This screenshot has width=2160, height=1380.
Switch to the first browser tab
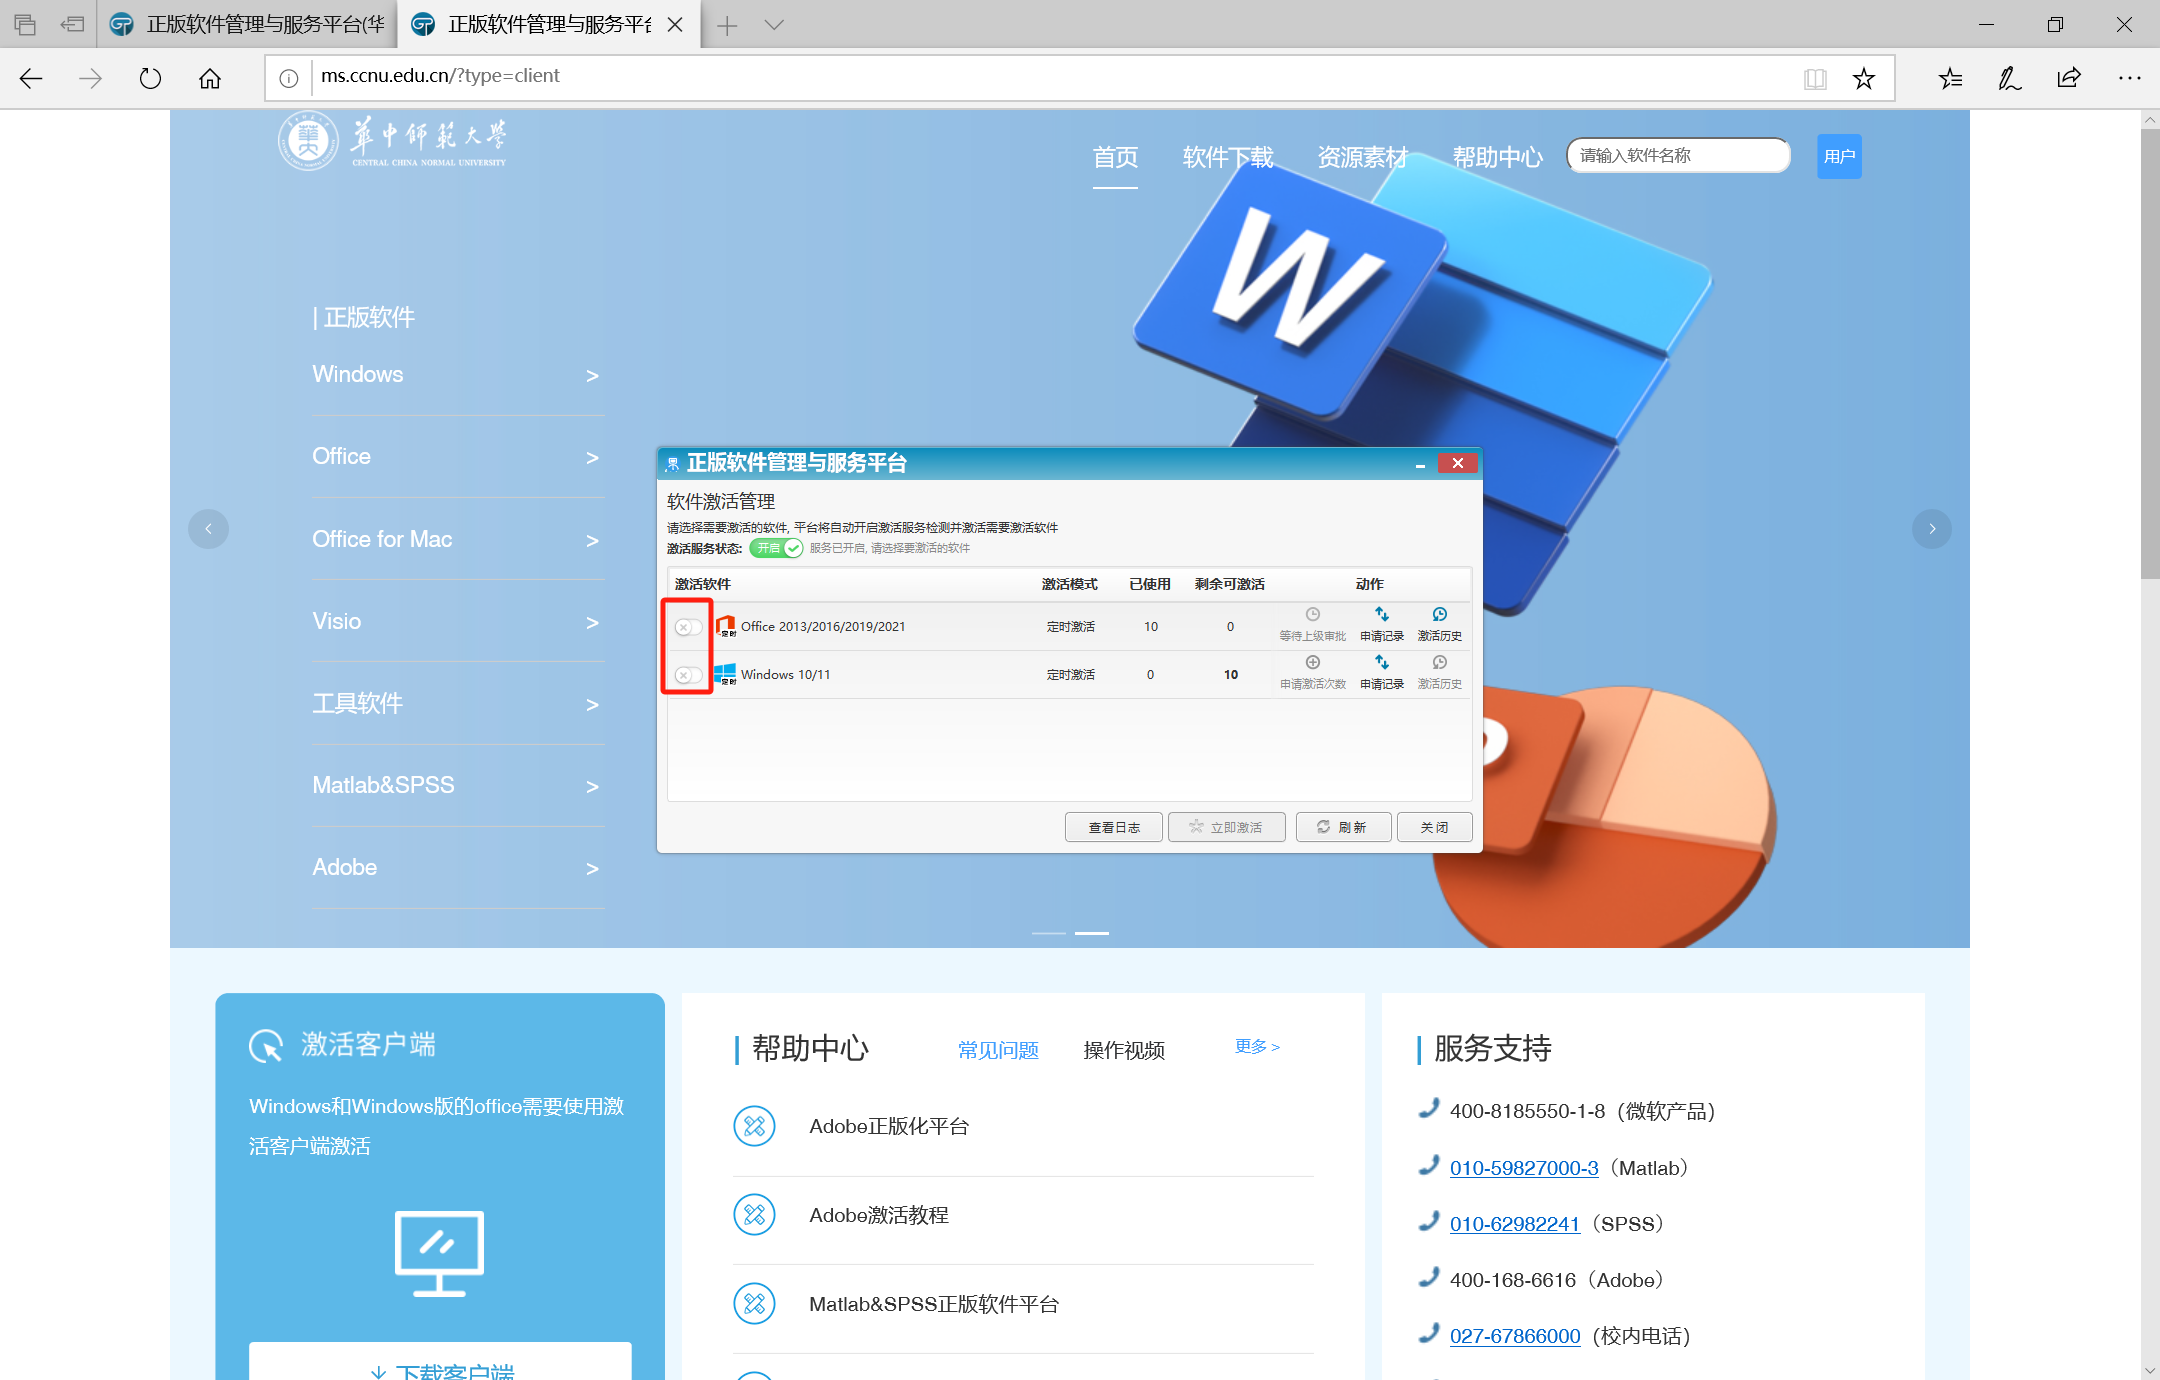[x=248, y=25]
